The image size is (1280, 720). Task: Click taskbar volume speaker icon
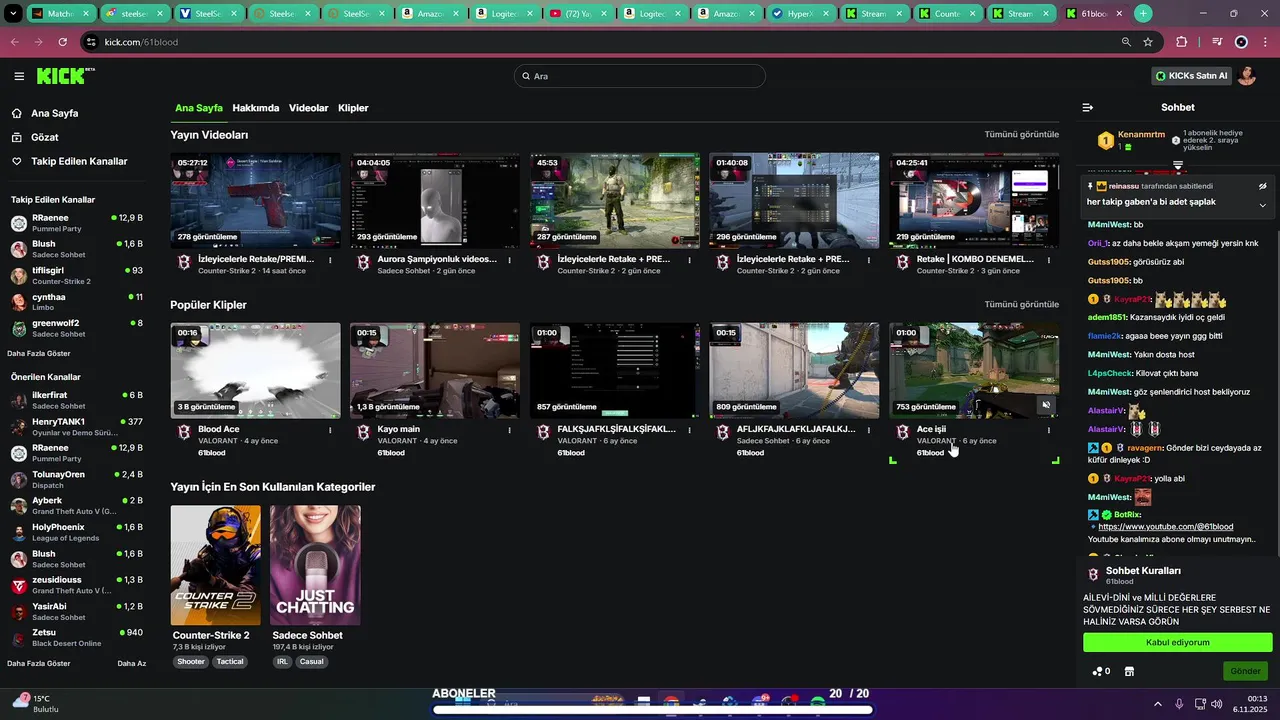(x=1217, y=704)
